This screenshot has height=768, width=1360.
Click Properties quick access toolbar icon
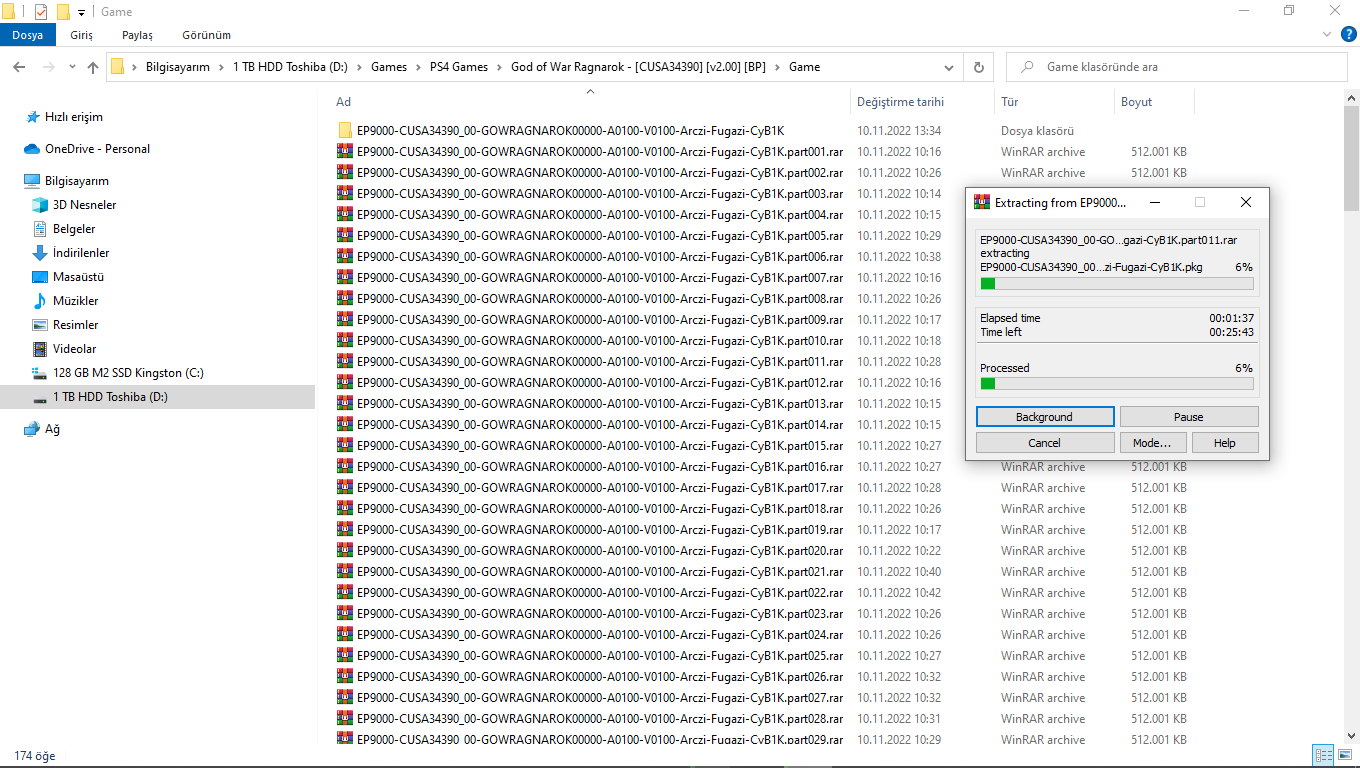[41, 12]
